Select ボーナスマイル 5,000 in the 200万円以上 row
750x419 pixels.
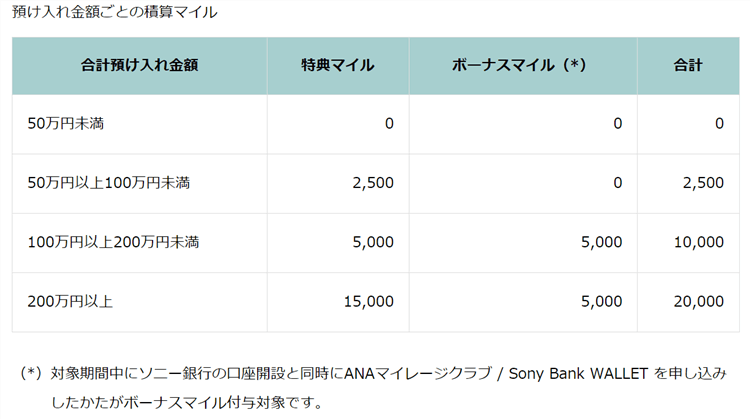(602, 301)
